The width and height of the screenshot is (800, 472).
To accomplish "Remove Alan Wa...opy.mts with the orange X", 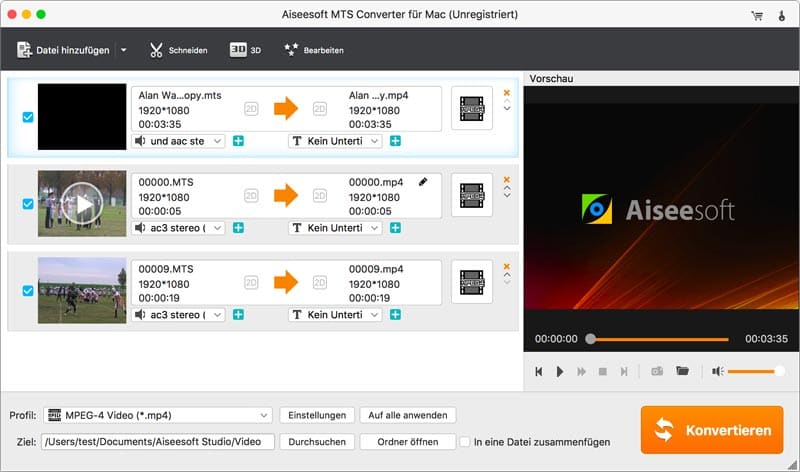I will [506, 92].
